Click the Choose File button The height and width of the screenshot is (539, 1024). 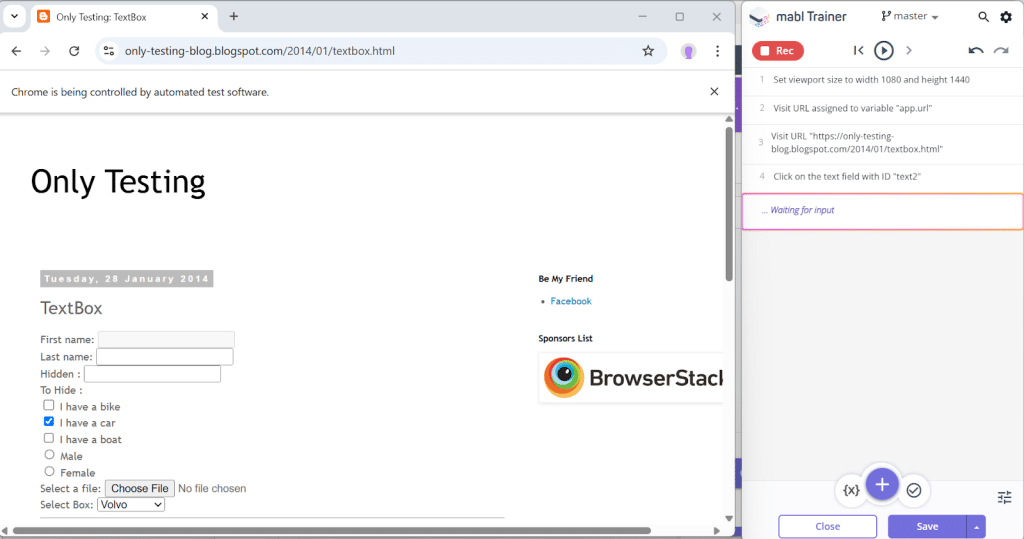pos(140,488)
